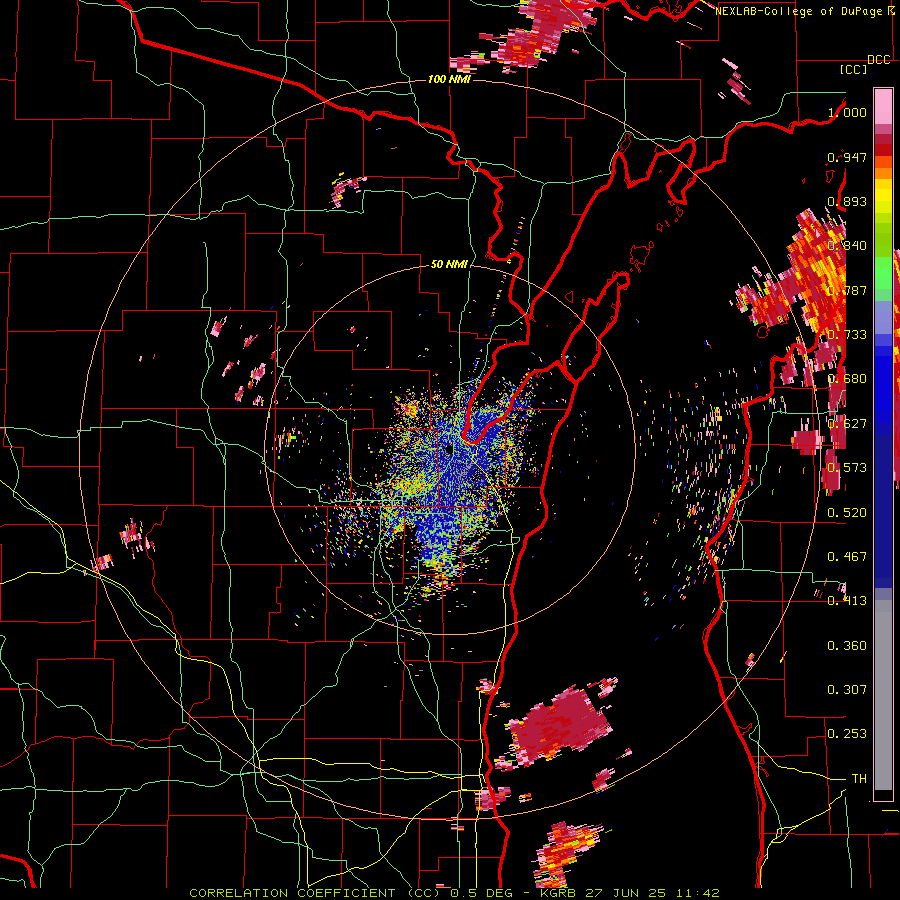900x900 pixels.
Task: Click the 0.413 color scale value
Action: (847, 601)
